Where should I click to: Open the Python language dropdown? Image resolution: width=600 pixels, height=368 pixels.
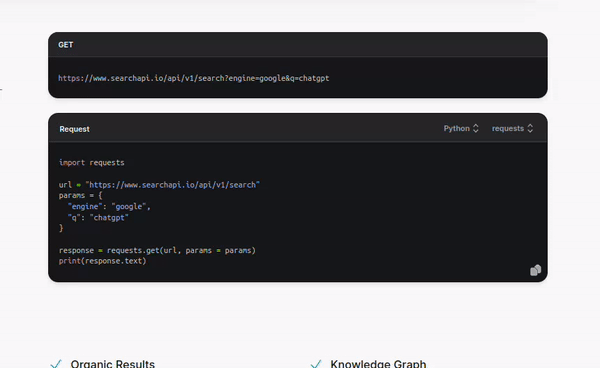point(461,129)
